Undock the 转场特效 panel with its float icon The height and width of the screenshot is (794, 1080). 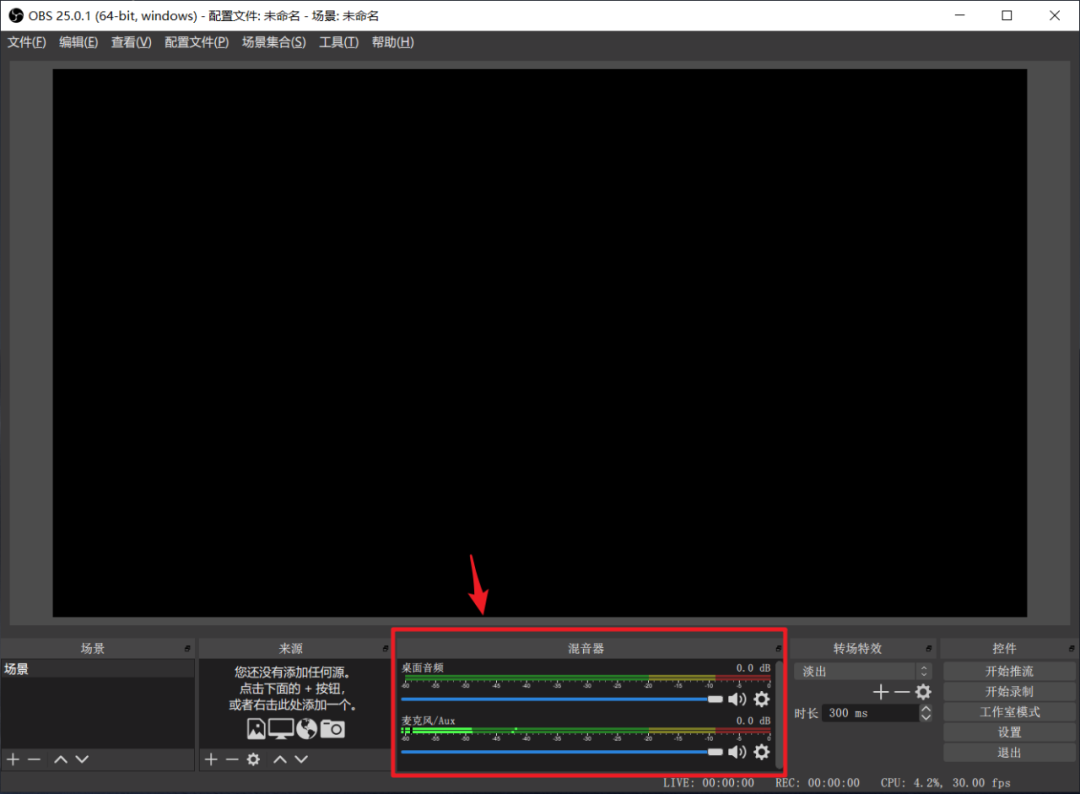click(x=928, y=648)
